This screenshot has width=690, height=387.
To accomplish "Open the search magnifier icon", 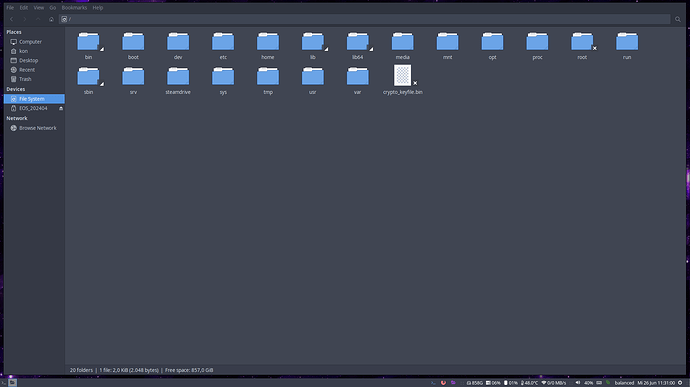I will point(678,19).
